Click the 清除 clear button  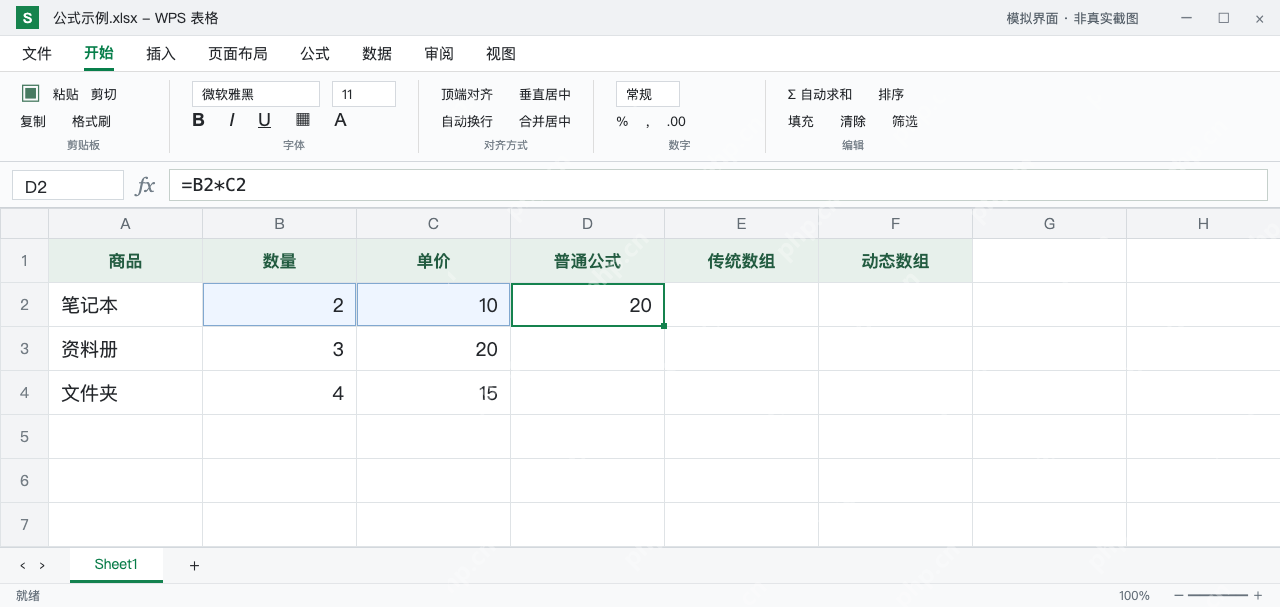(853, 122)
